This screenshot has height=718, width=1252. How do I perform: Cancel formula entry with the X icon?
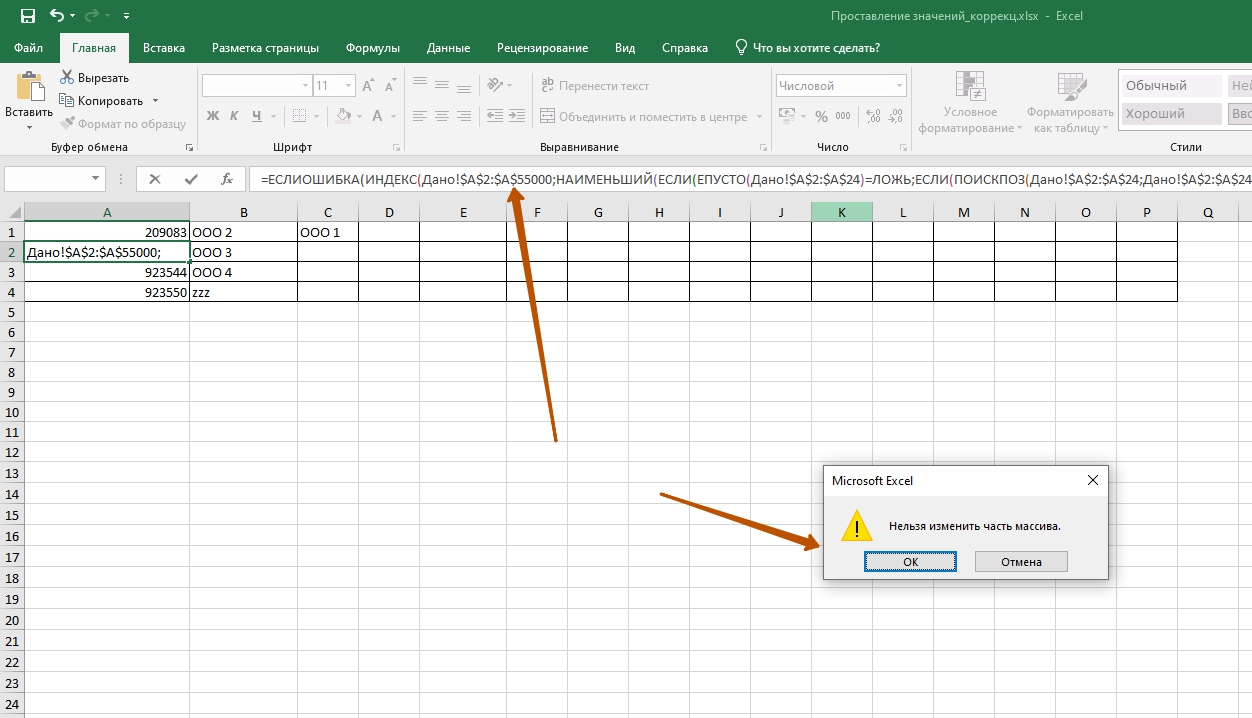tap(155, 180)
